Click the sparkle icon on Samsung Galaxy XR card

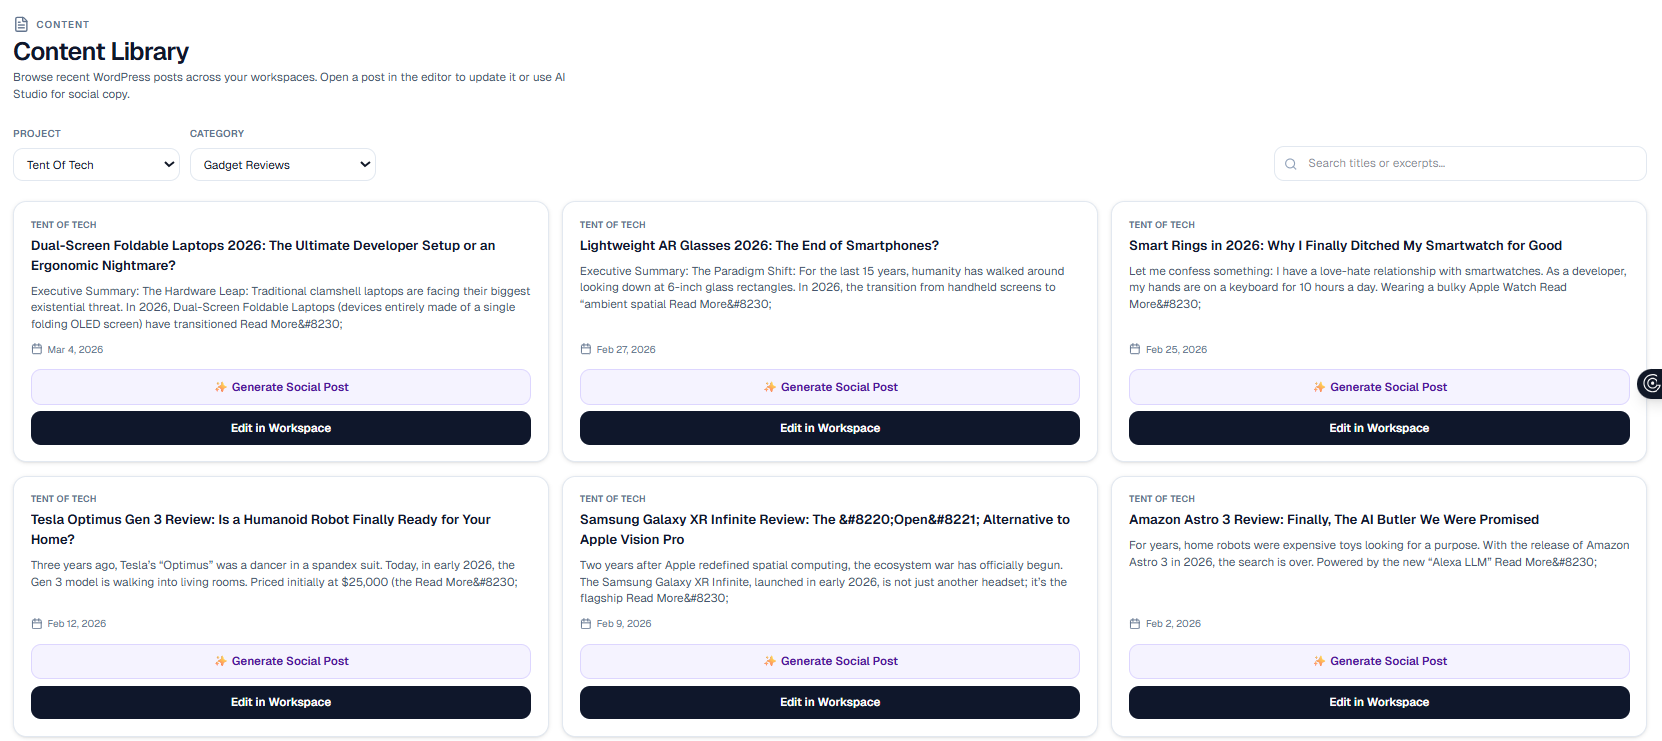coord(770,661)
